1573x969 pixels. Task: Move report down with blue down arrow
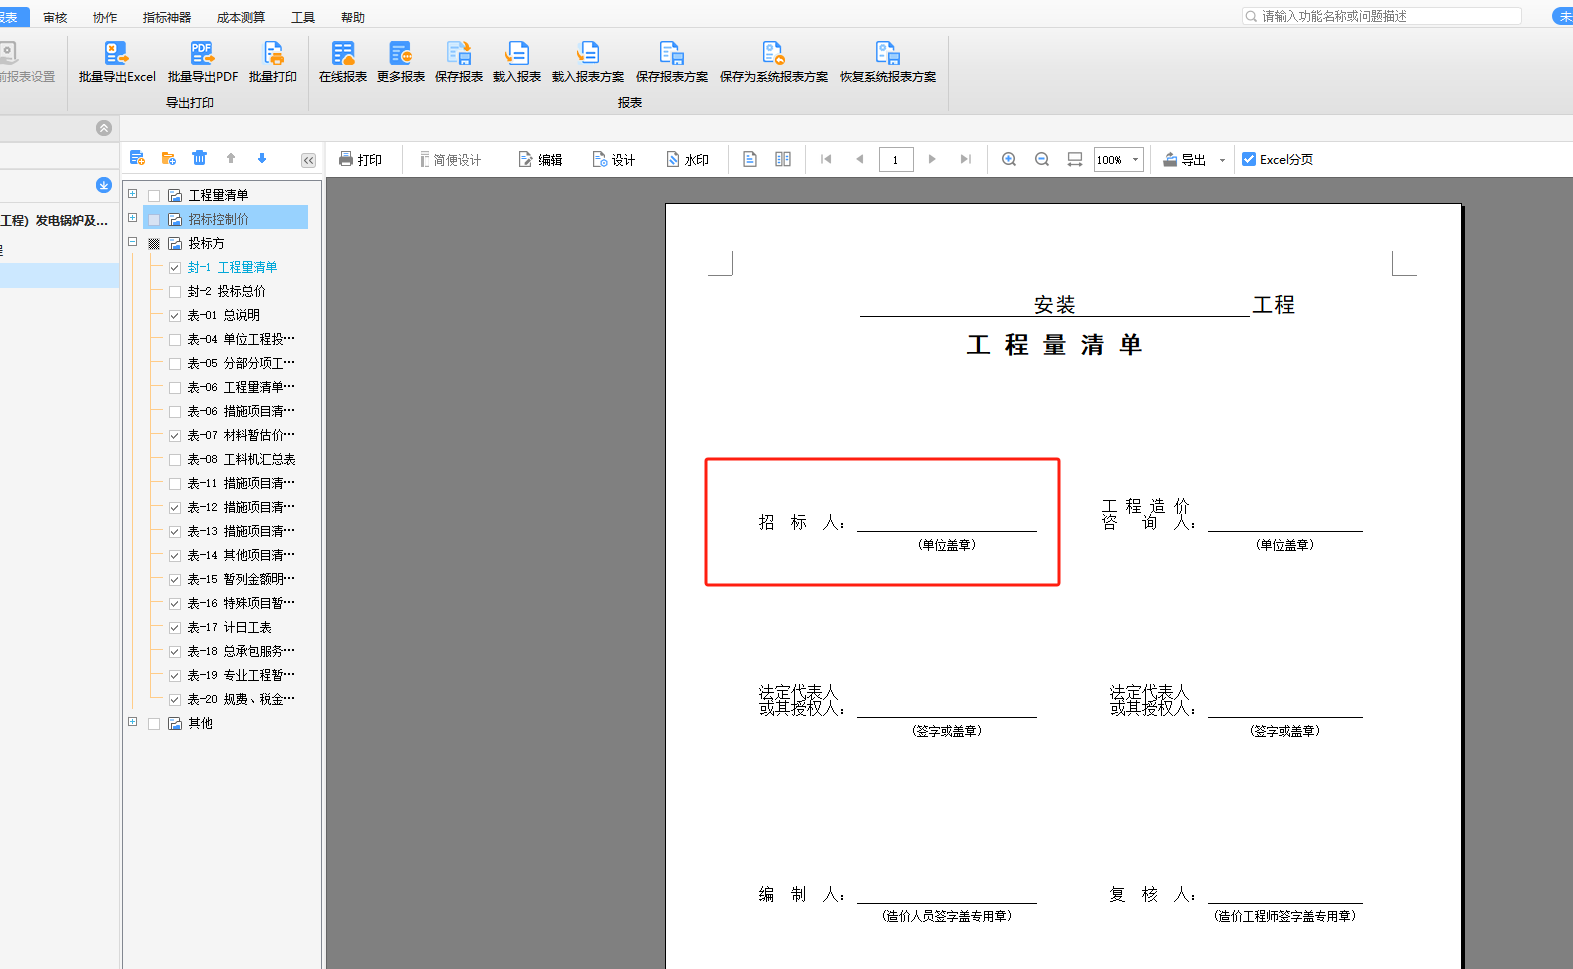262,158
